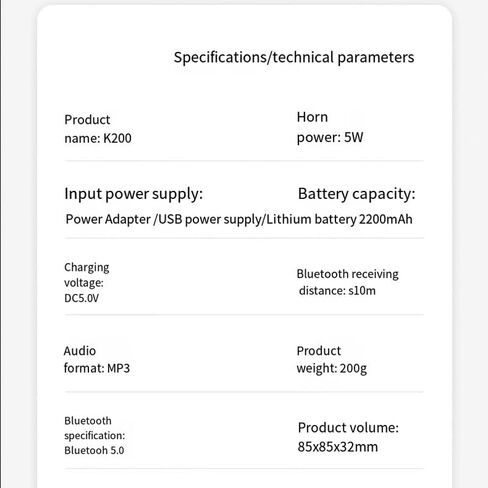Click the Battery capacity label
Screen dimensions: 488x488
(356, 194)
